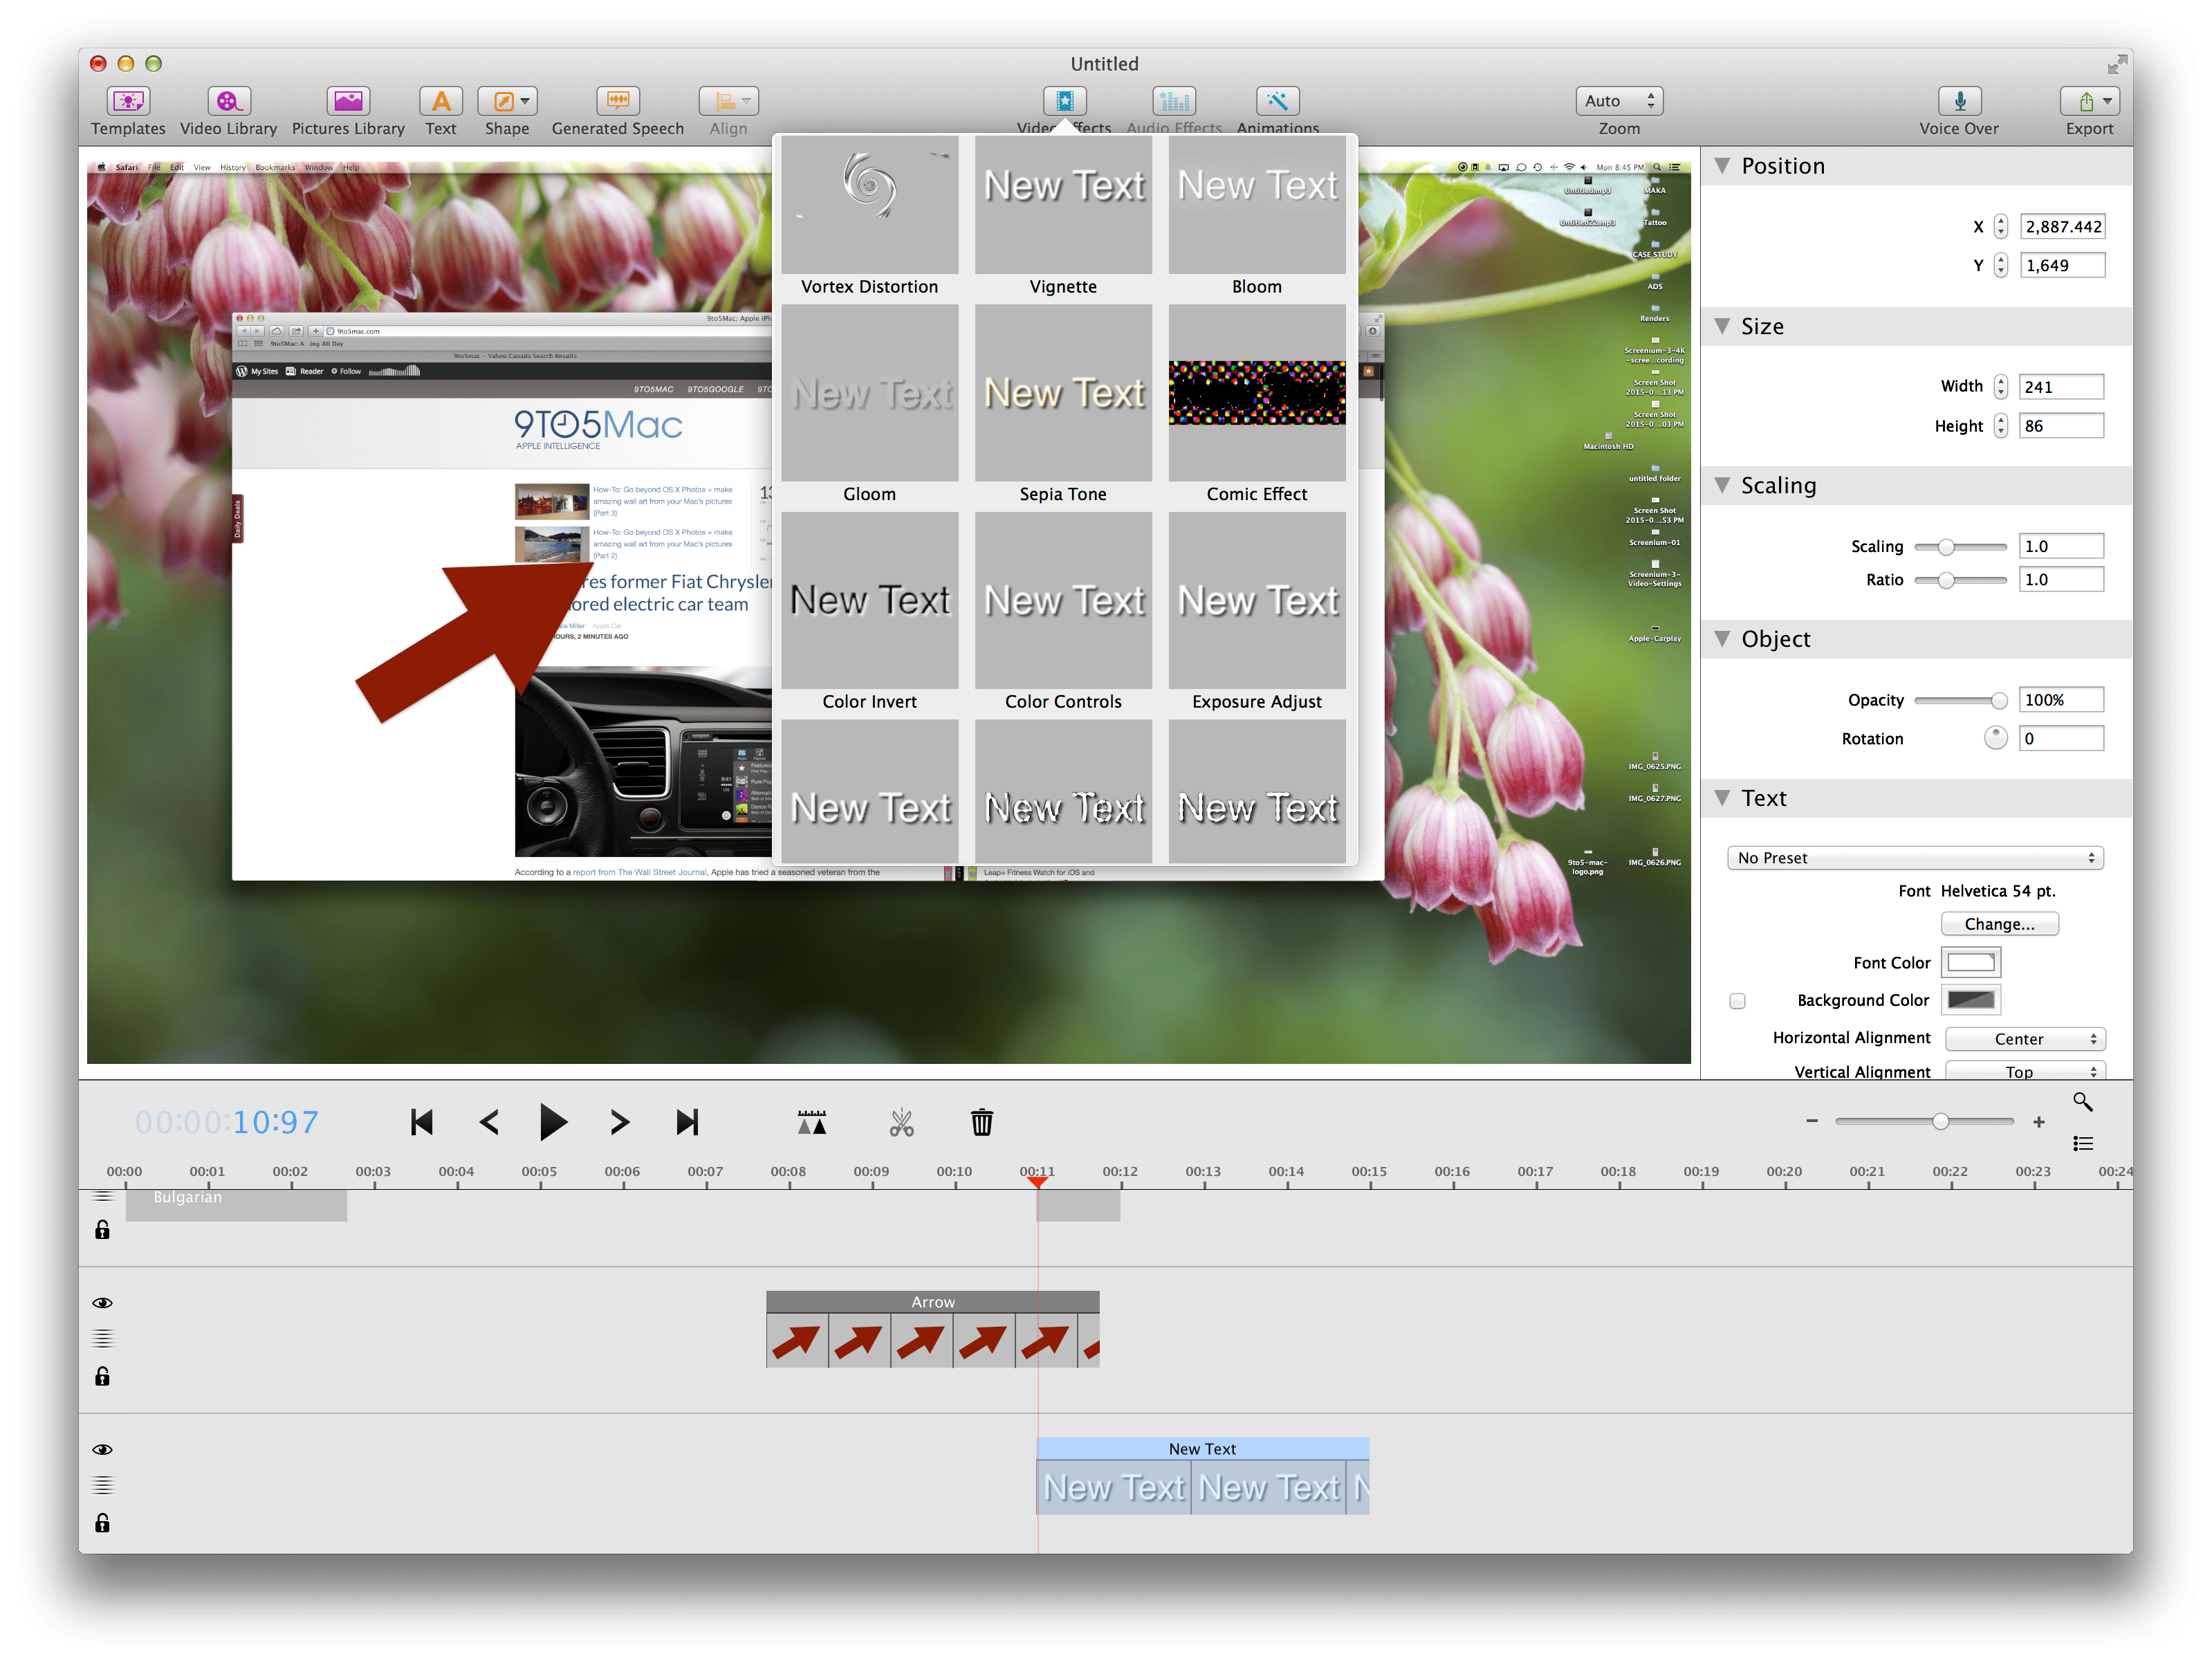Hide the Arrow track with eye icon
Image resolution: width=2212 pixels, height=1663 pixels.
[x=102, y=1303]
